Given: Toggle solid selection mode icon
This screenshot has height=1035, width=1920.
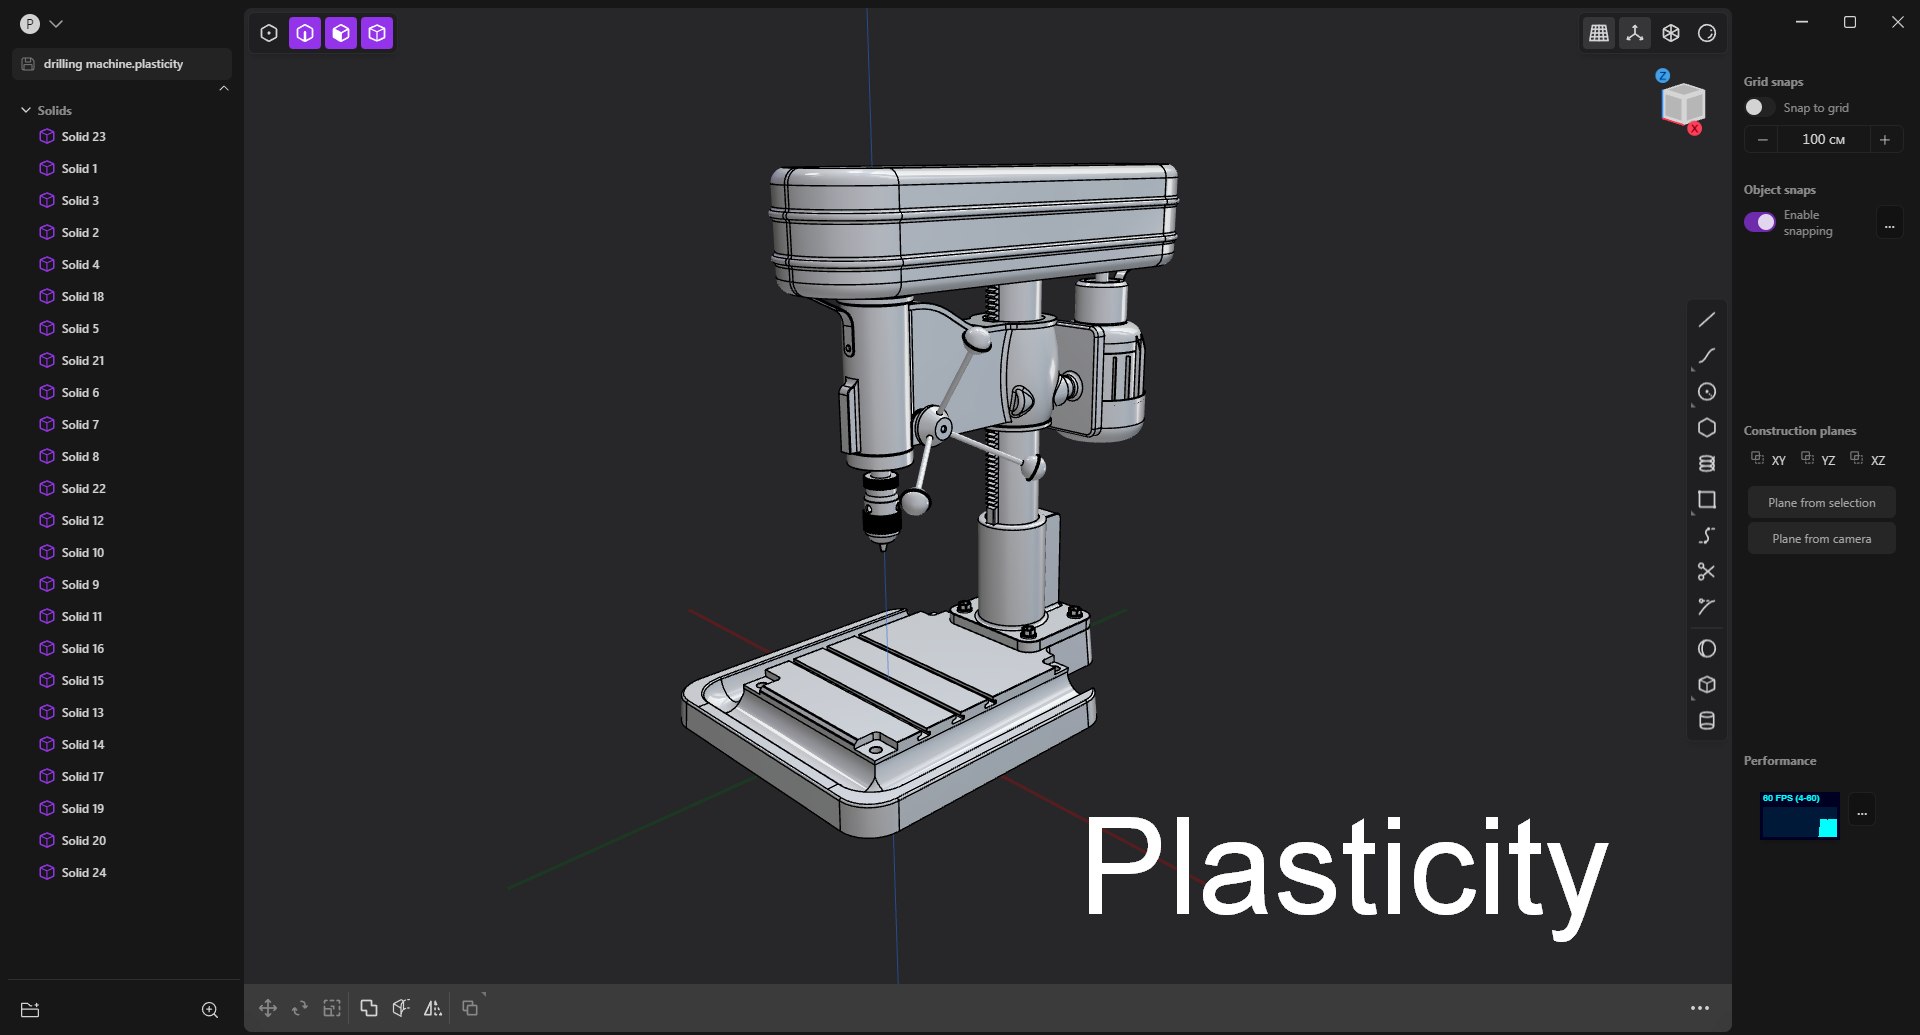Looking at the screenshot, I should 377,33.
